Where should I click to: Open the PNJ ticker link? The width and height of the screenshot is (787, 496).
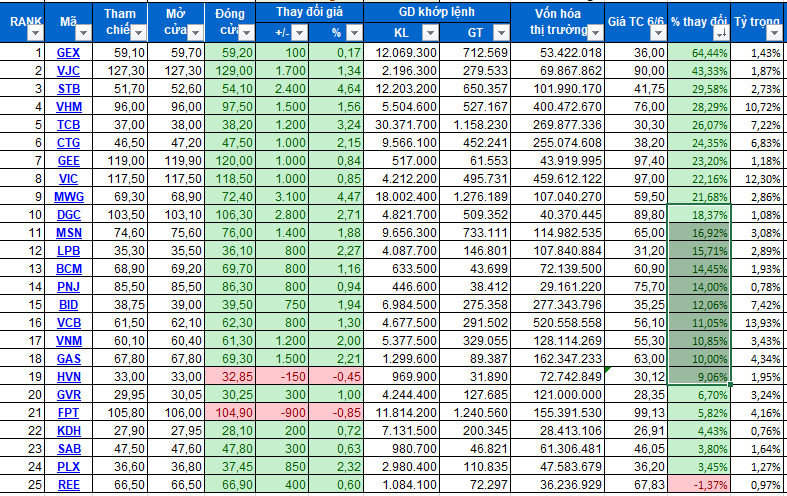[x=68, y=287]
